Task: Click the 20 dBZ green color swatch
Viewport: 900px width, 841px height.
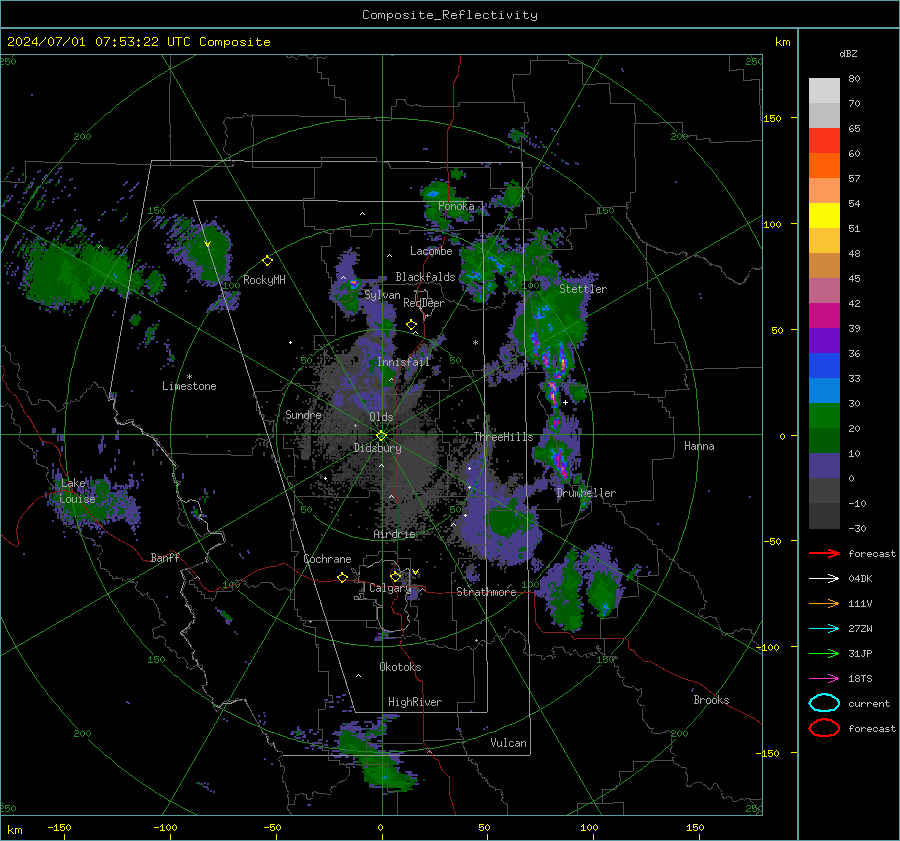Action: pos(824,416)
